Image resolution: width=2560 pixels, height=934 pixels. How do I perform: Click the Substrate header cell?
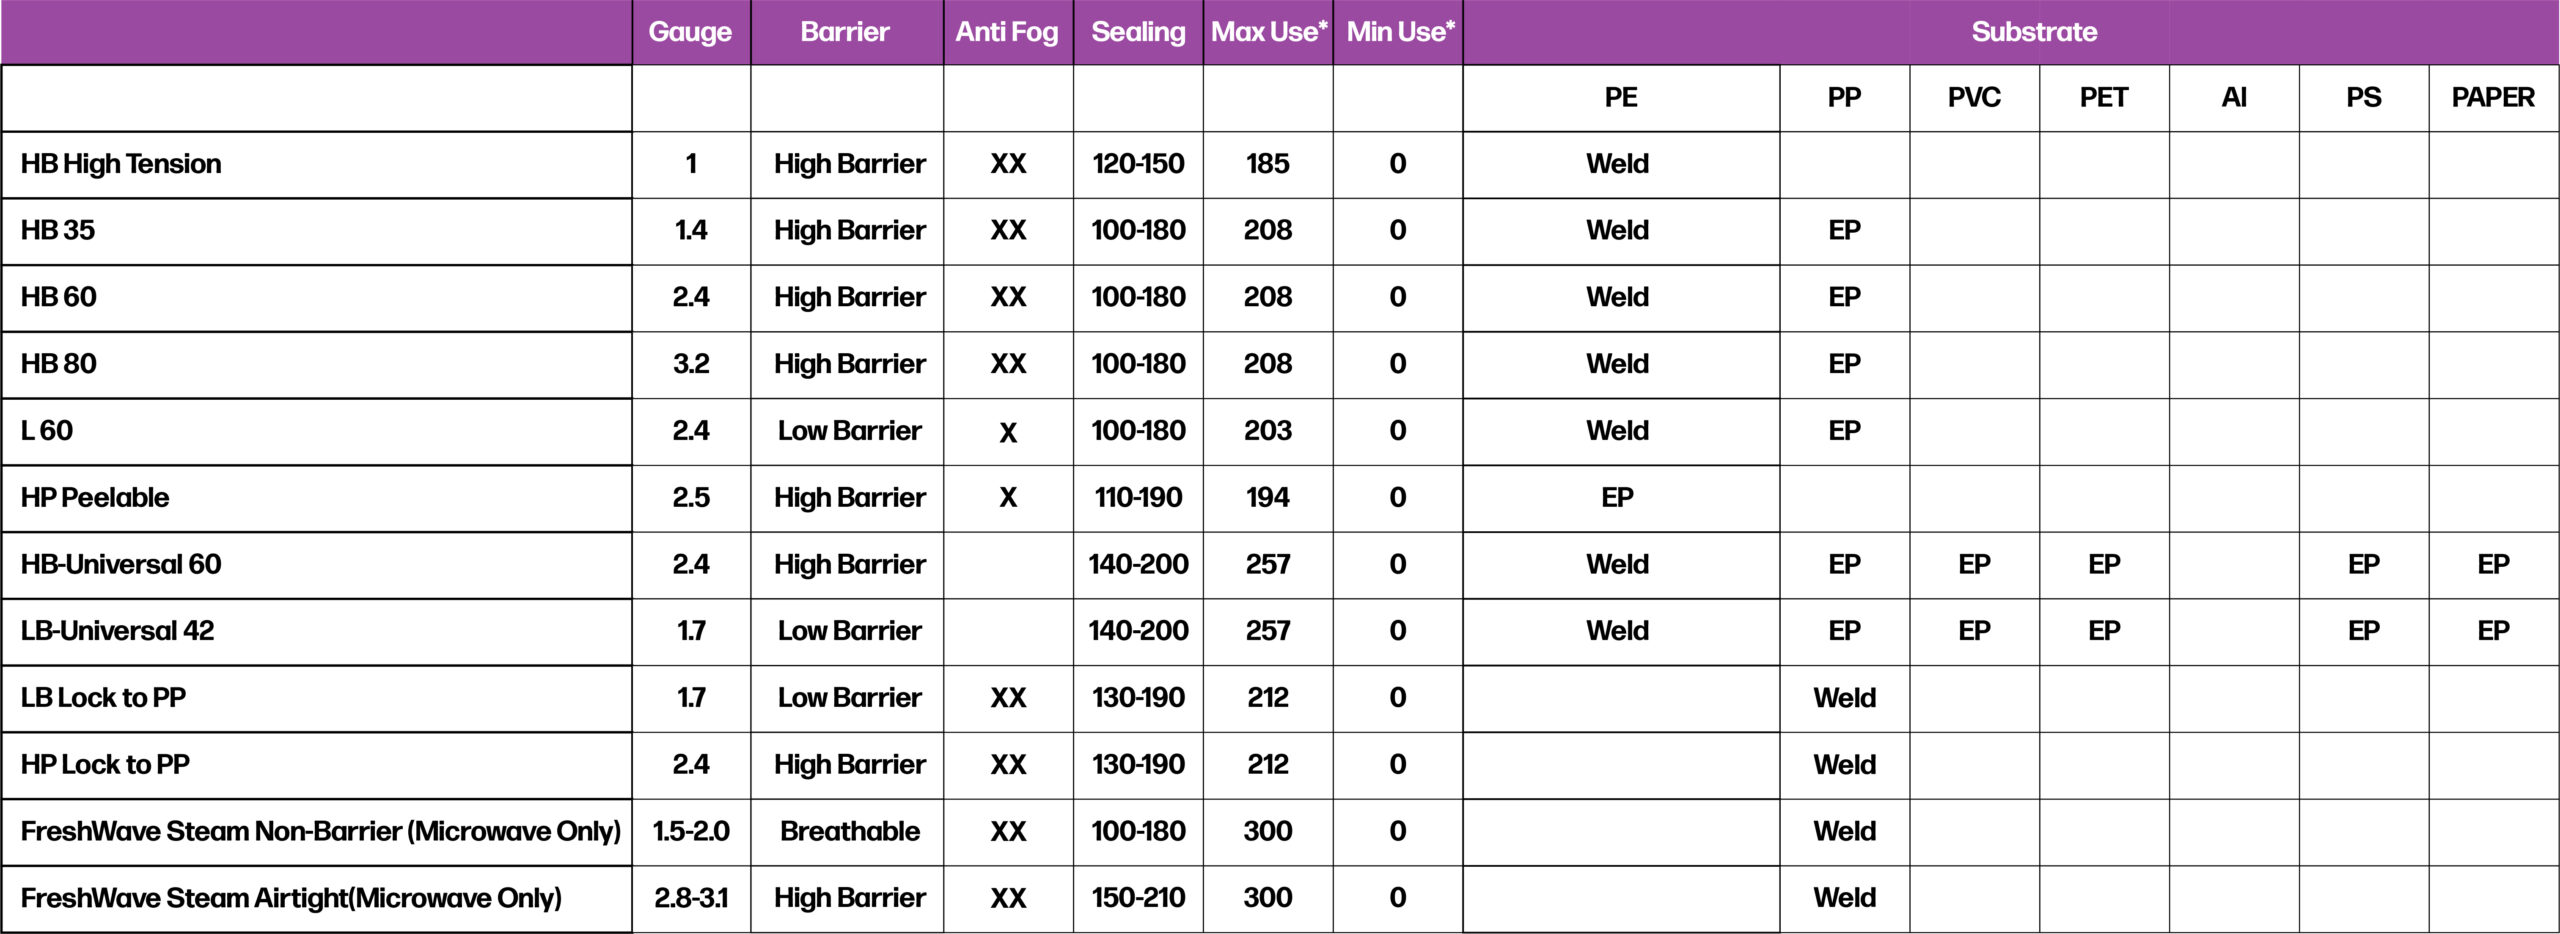(2034, 32)
